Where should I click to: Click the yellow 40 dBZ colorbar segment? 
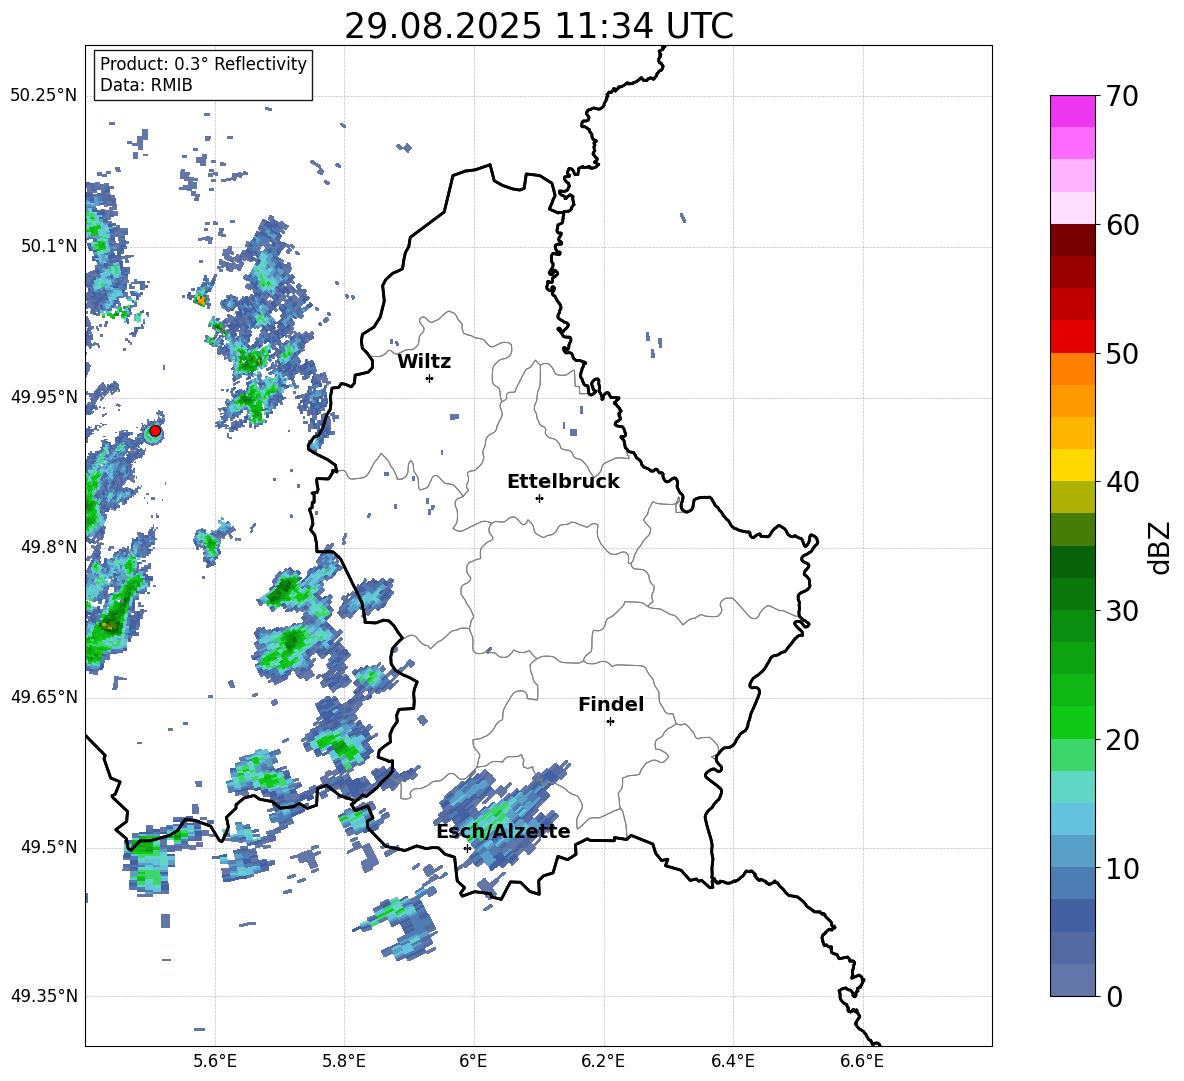click(x=1072, y=465)
